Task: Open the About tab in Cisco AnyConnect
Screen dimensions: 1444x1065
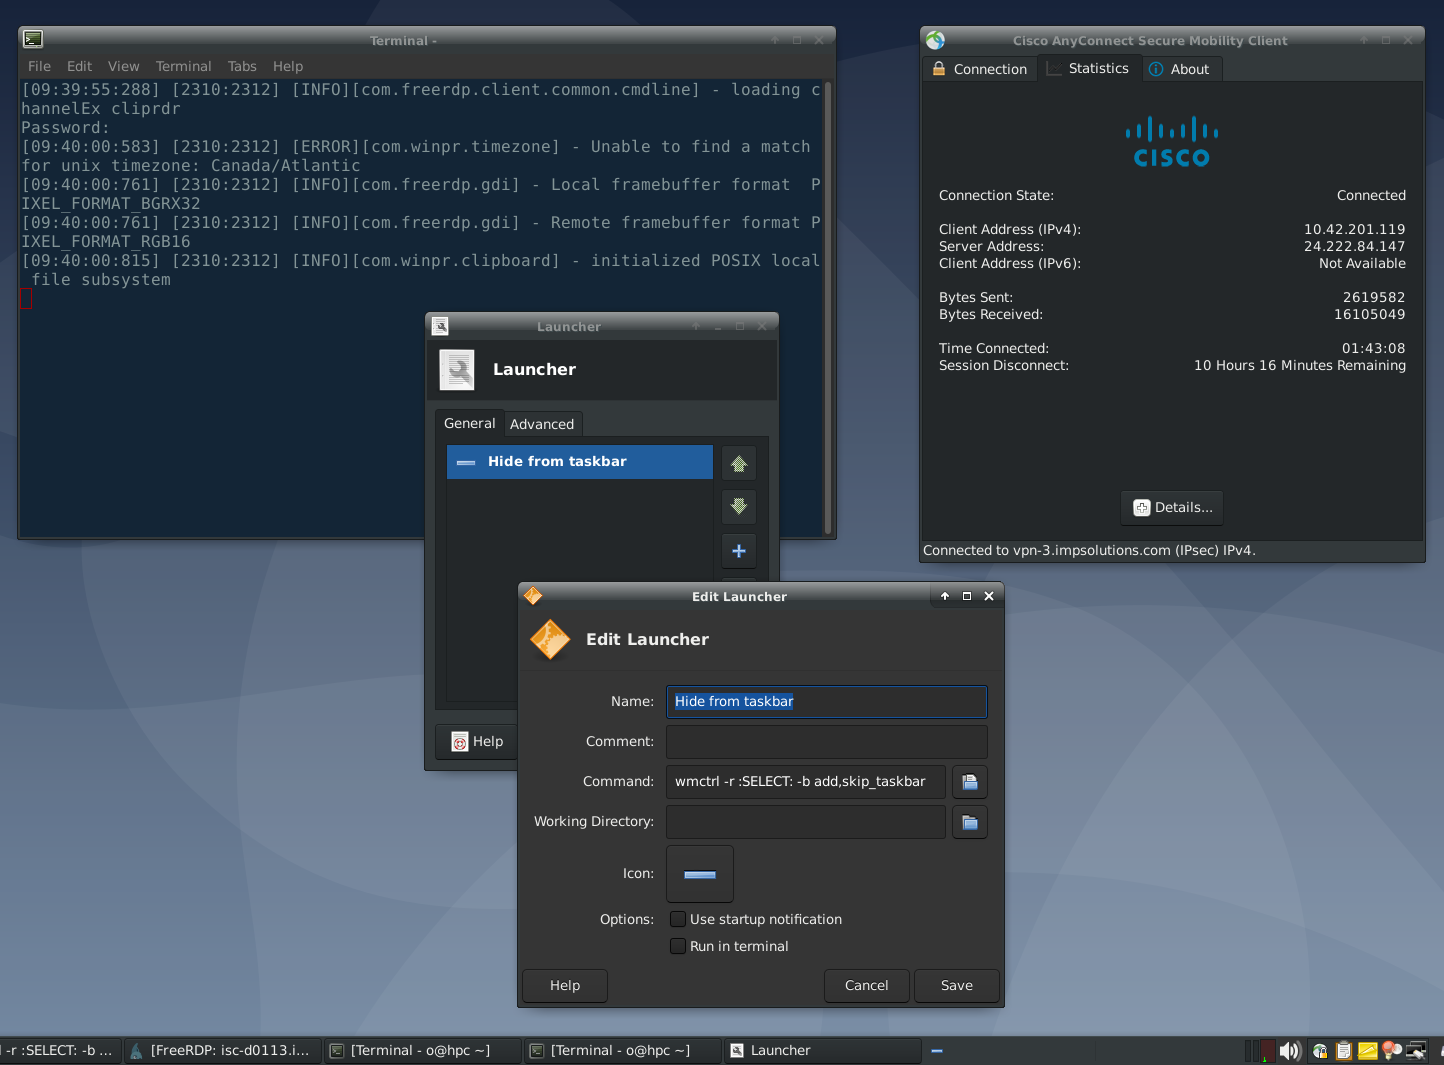Action: click(1182, 68)
